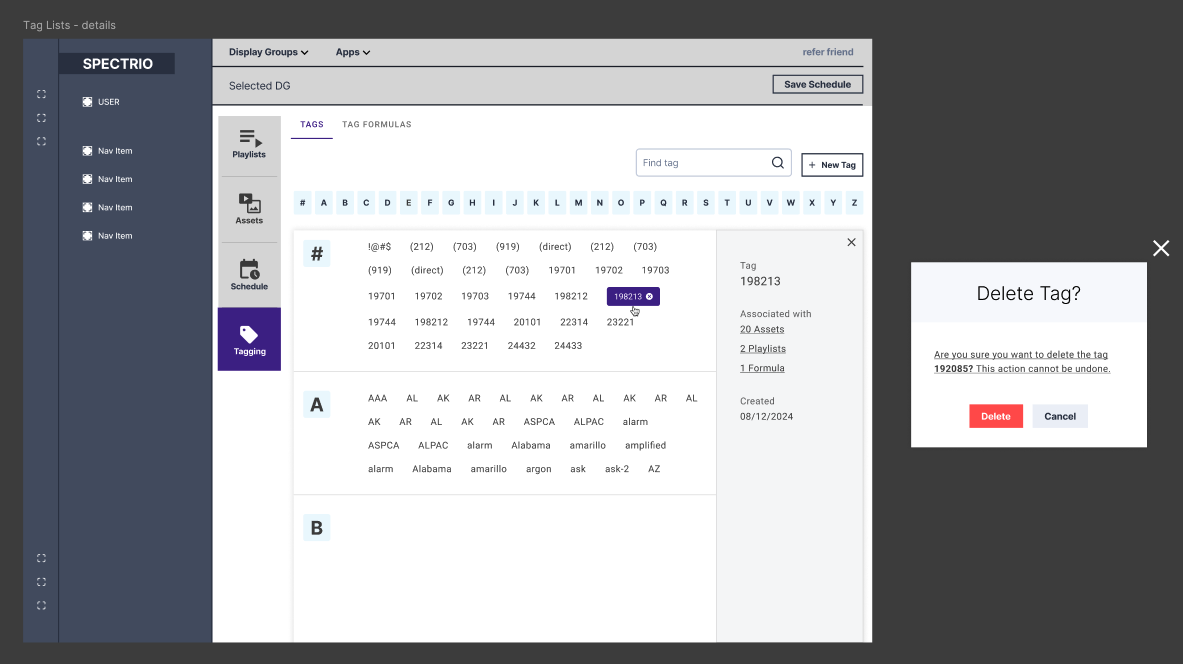Image resolution: width=1183 pixels, height=664 pixels.
Task: Open the Playlists panel icon
Action: pos(250,139)
